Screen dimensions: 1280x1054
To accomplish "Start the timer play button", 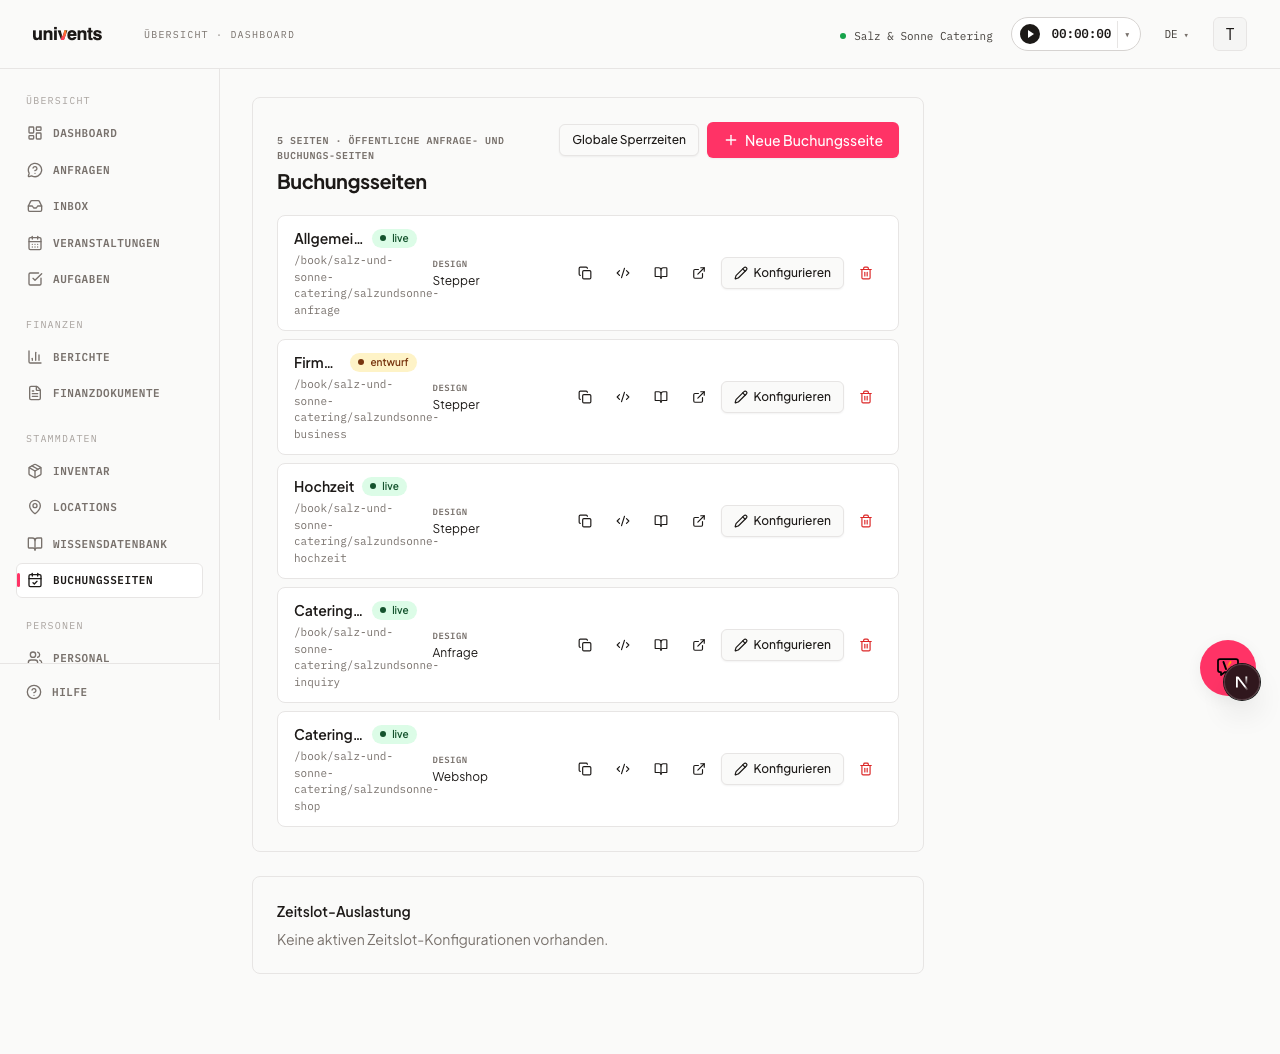I will point(1030,34).
